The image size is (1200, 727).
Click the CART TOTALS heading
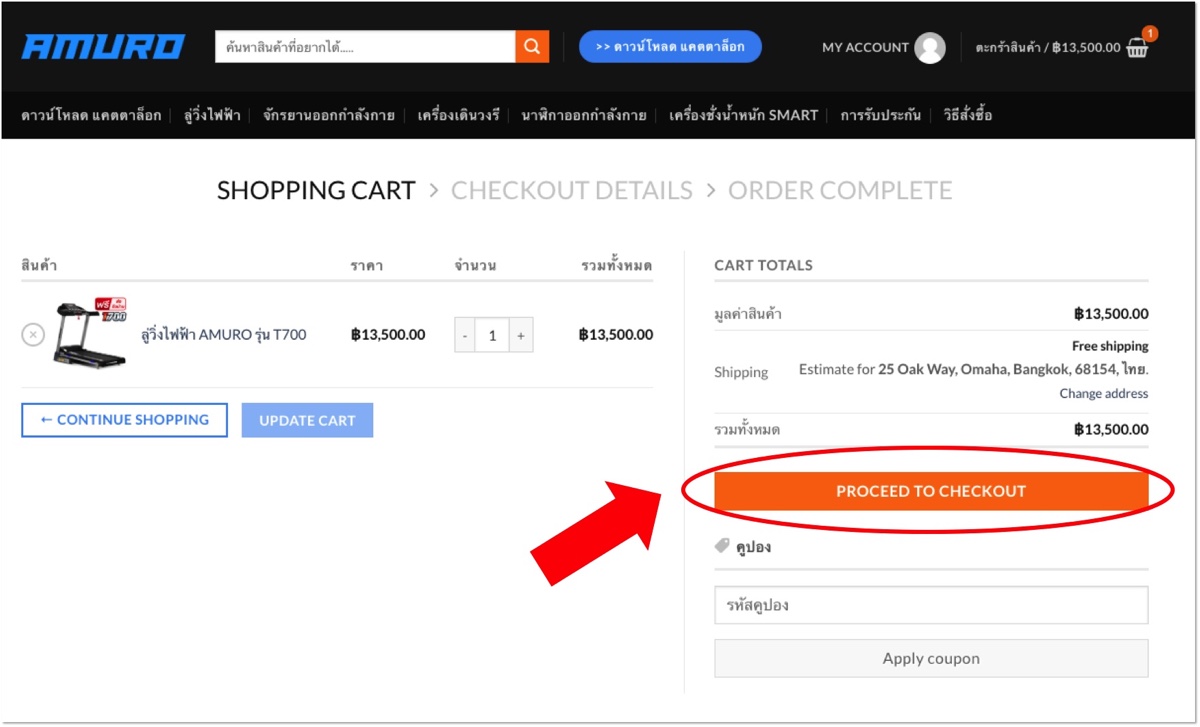pos(763,265)
